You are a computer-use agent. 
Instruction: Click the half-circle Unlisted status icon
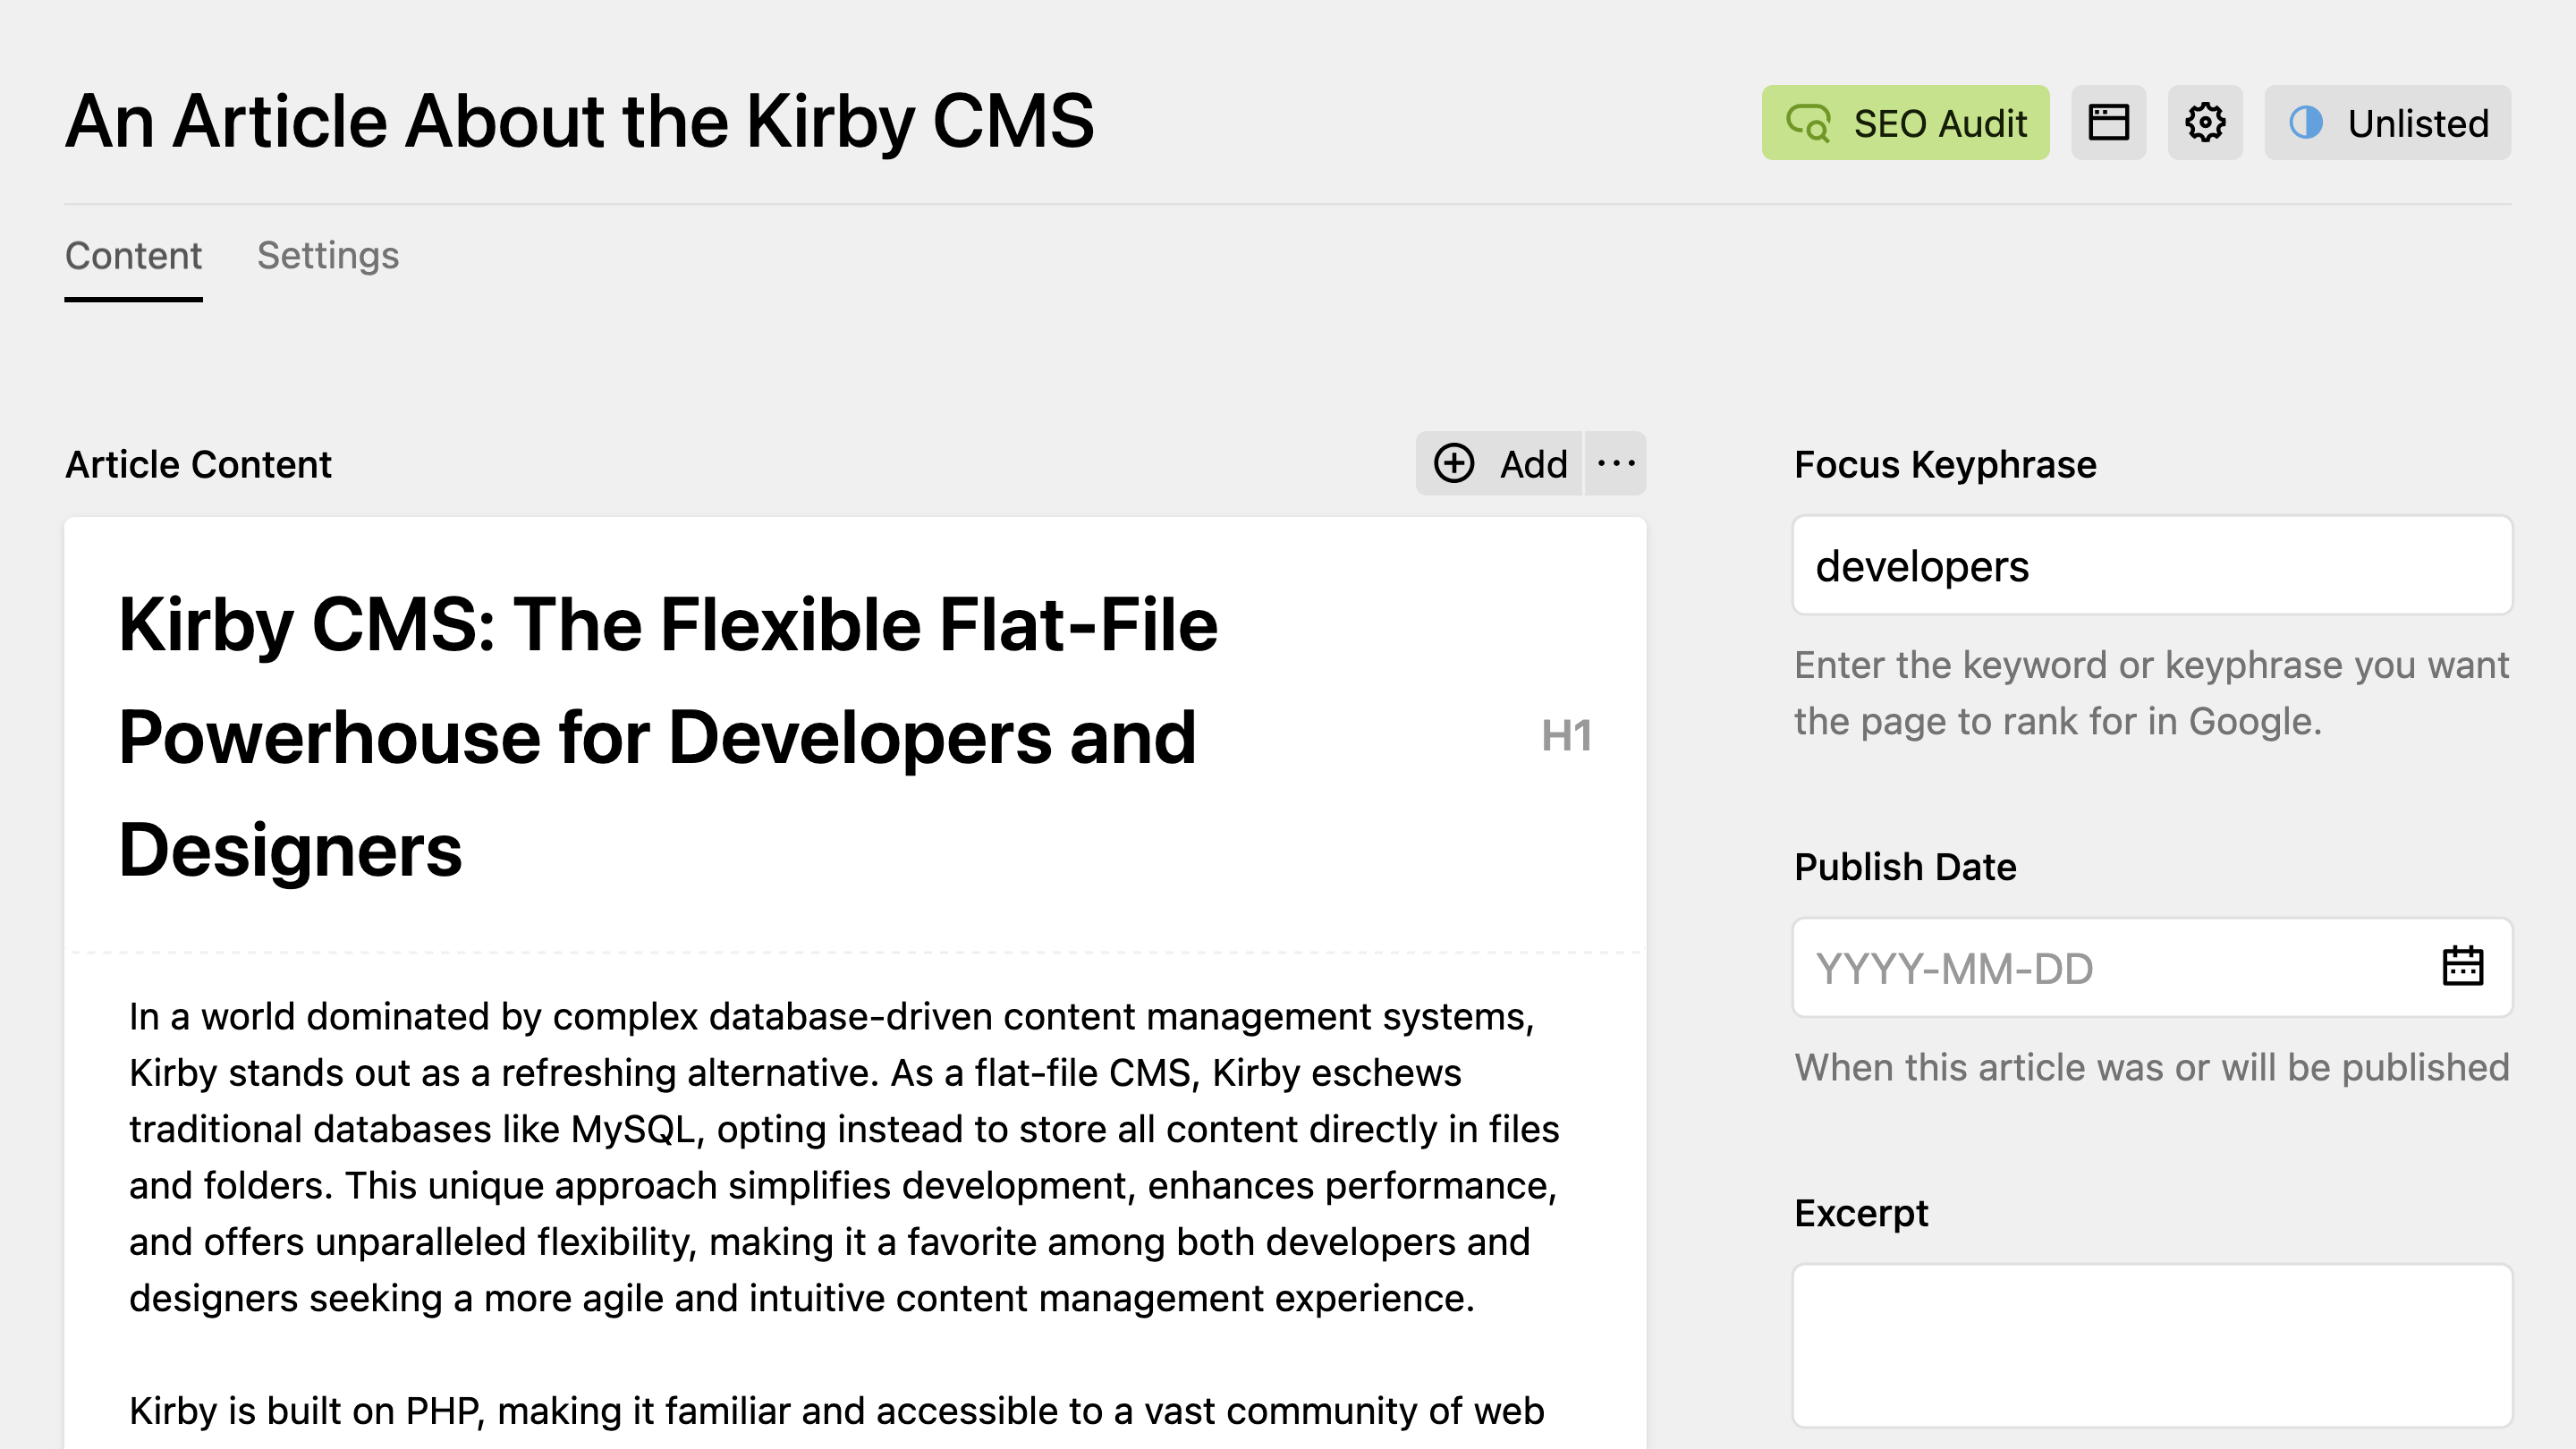tap(2306, 122)
